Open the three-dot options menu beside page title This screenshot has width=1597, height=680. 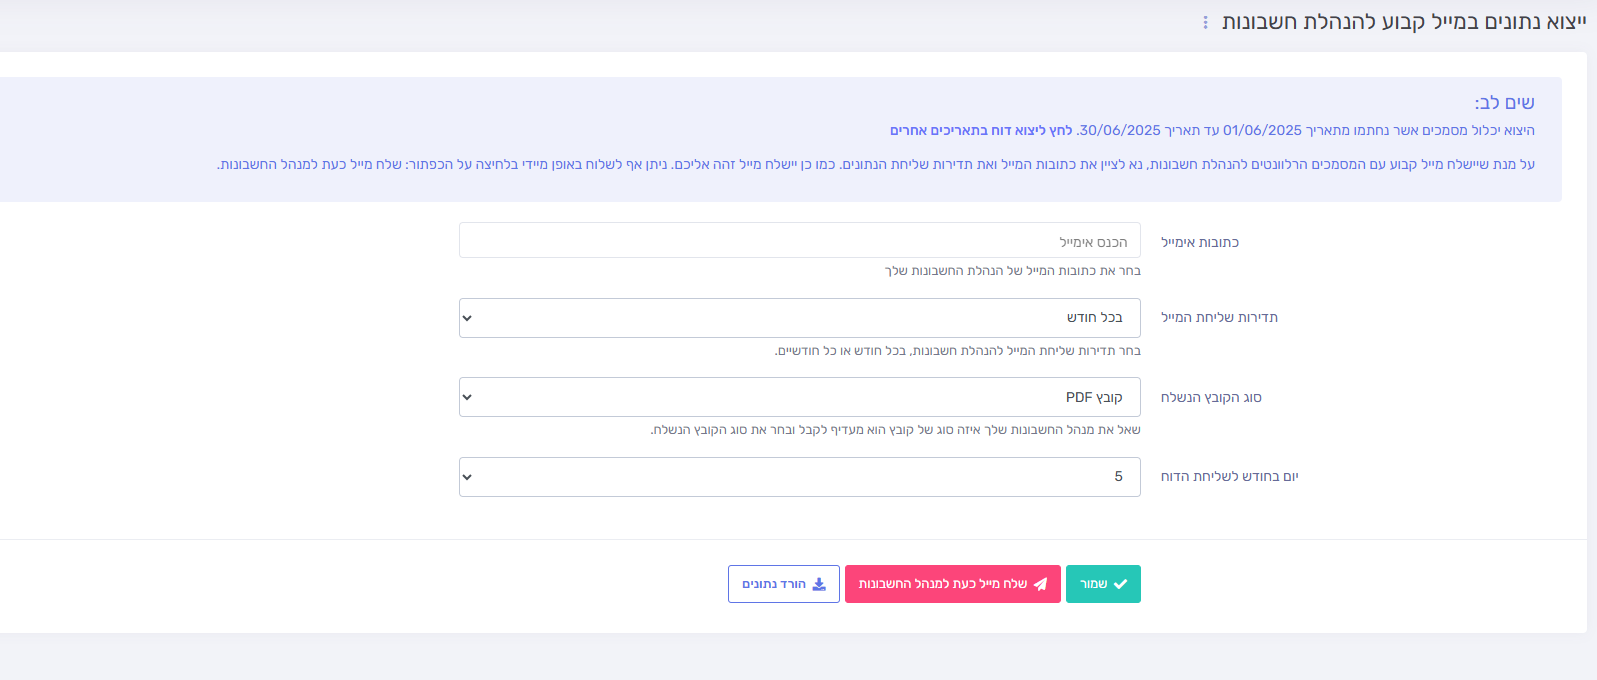click(1205, 22)
